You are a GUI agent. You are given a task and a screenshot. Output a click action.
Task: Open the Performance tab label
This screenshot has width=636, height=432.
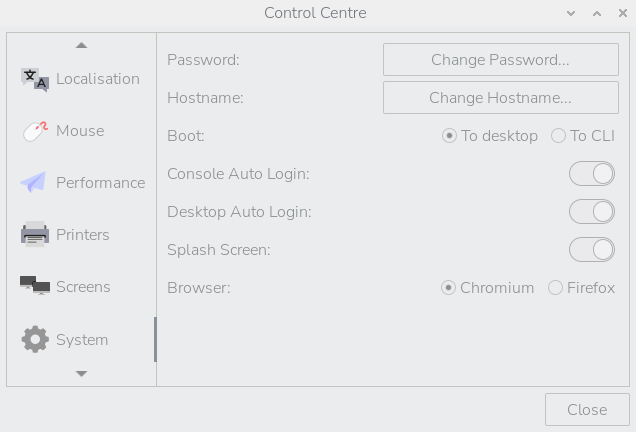click(x=100, y=183)
